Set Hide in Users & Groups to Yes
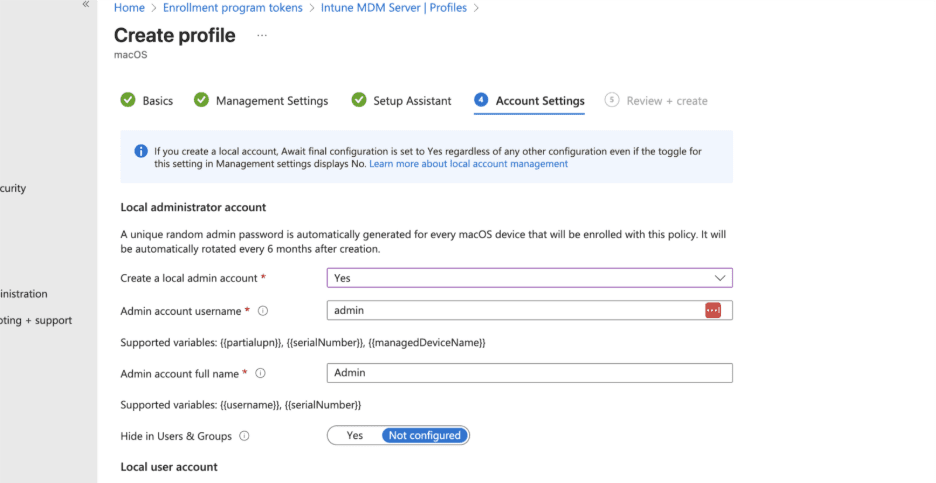This screenshot has height=483, width=936. click(x=354, y=435)
